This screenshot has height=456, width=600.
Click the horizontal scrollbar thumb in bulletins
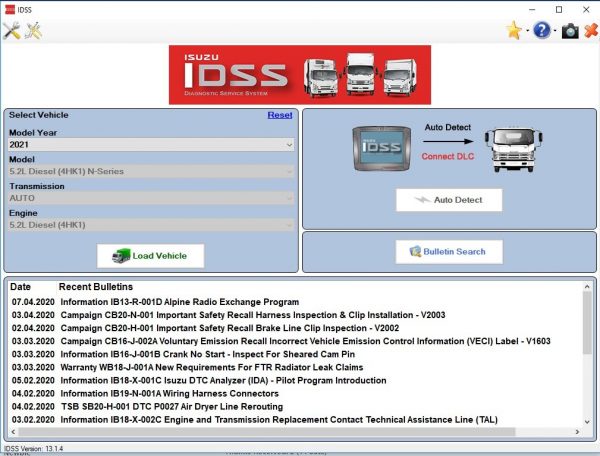pyautogui.click(x=267, y=432)
